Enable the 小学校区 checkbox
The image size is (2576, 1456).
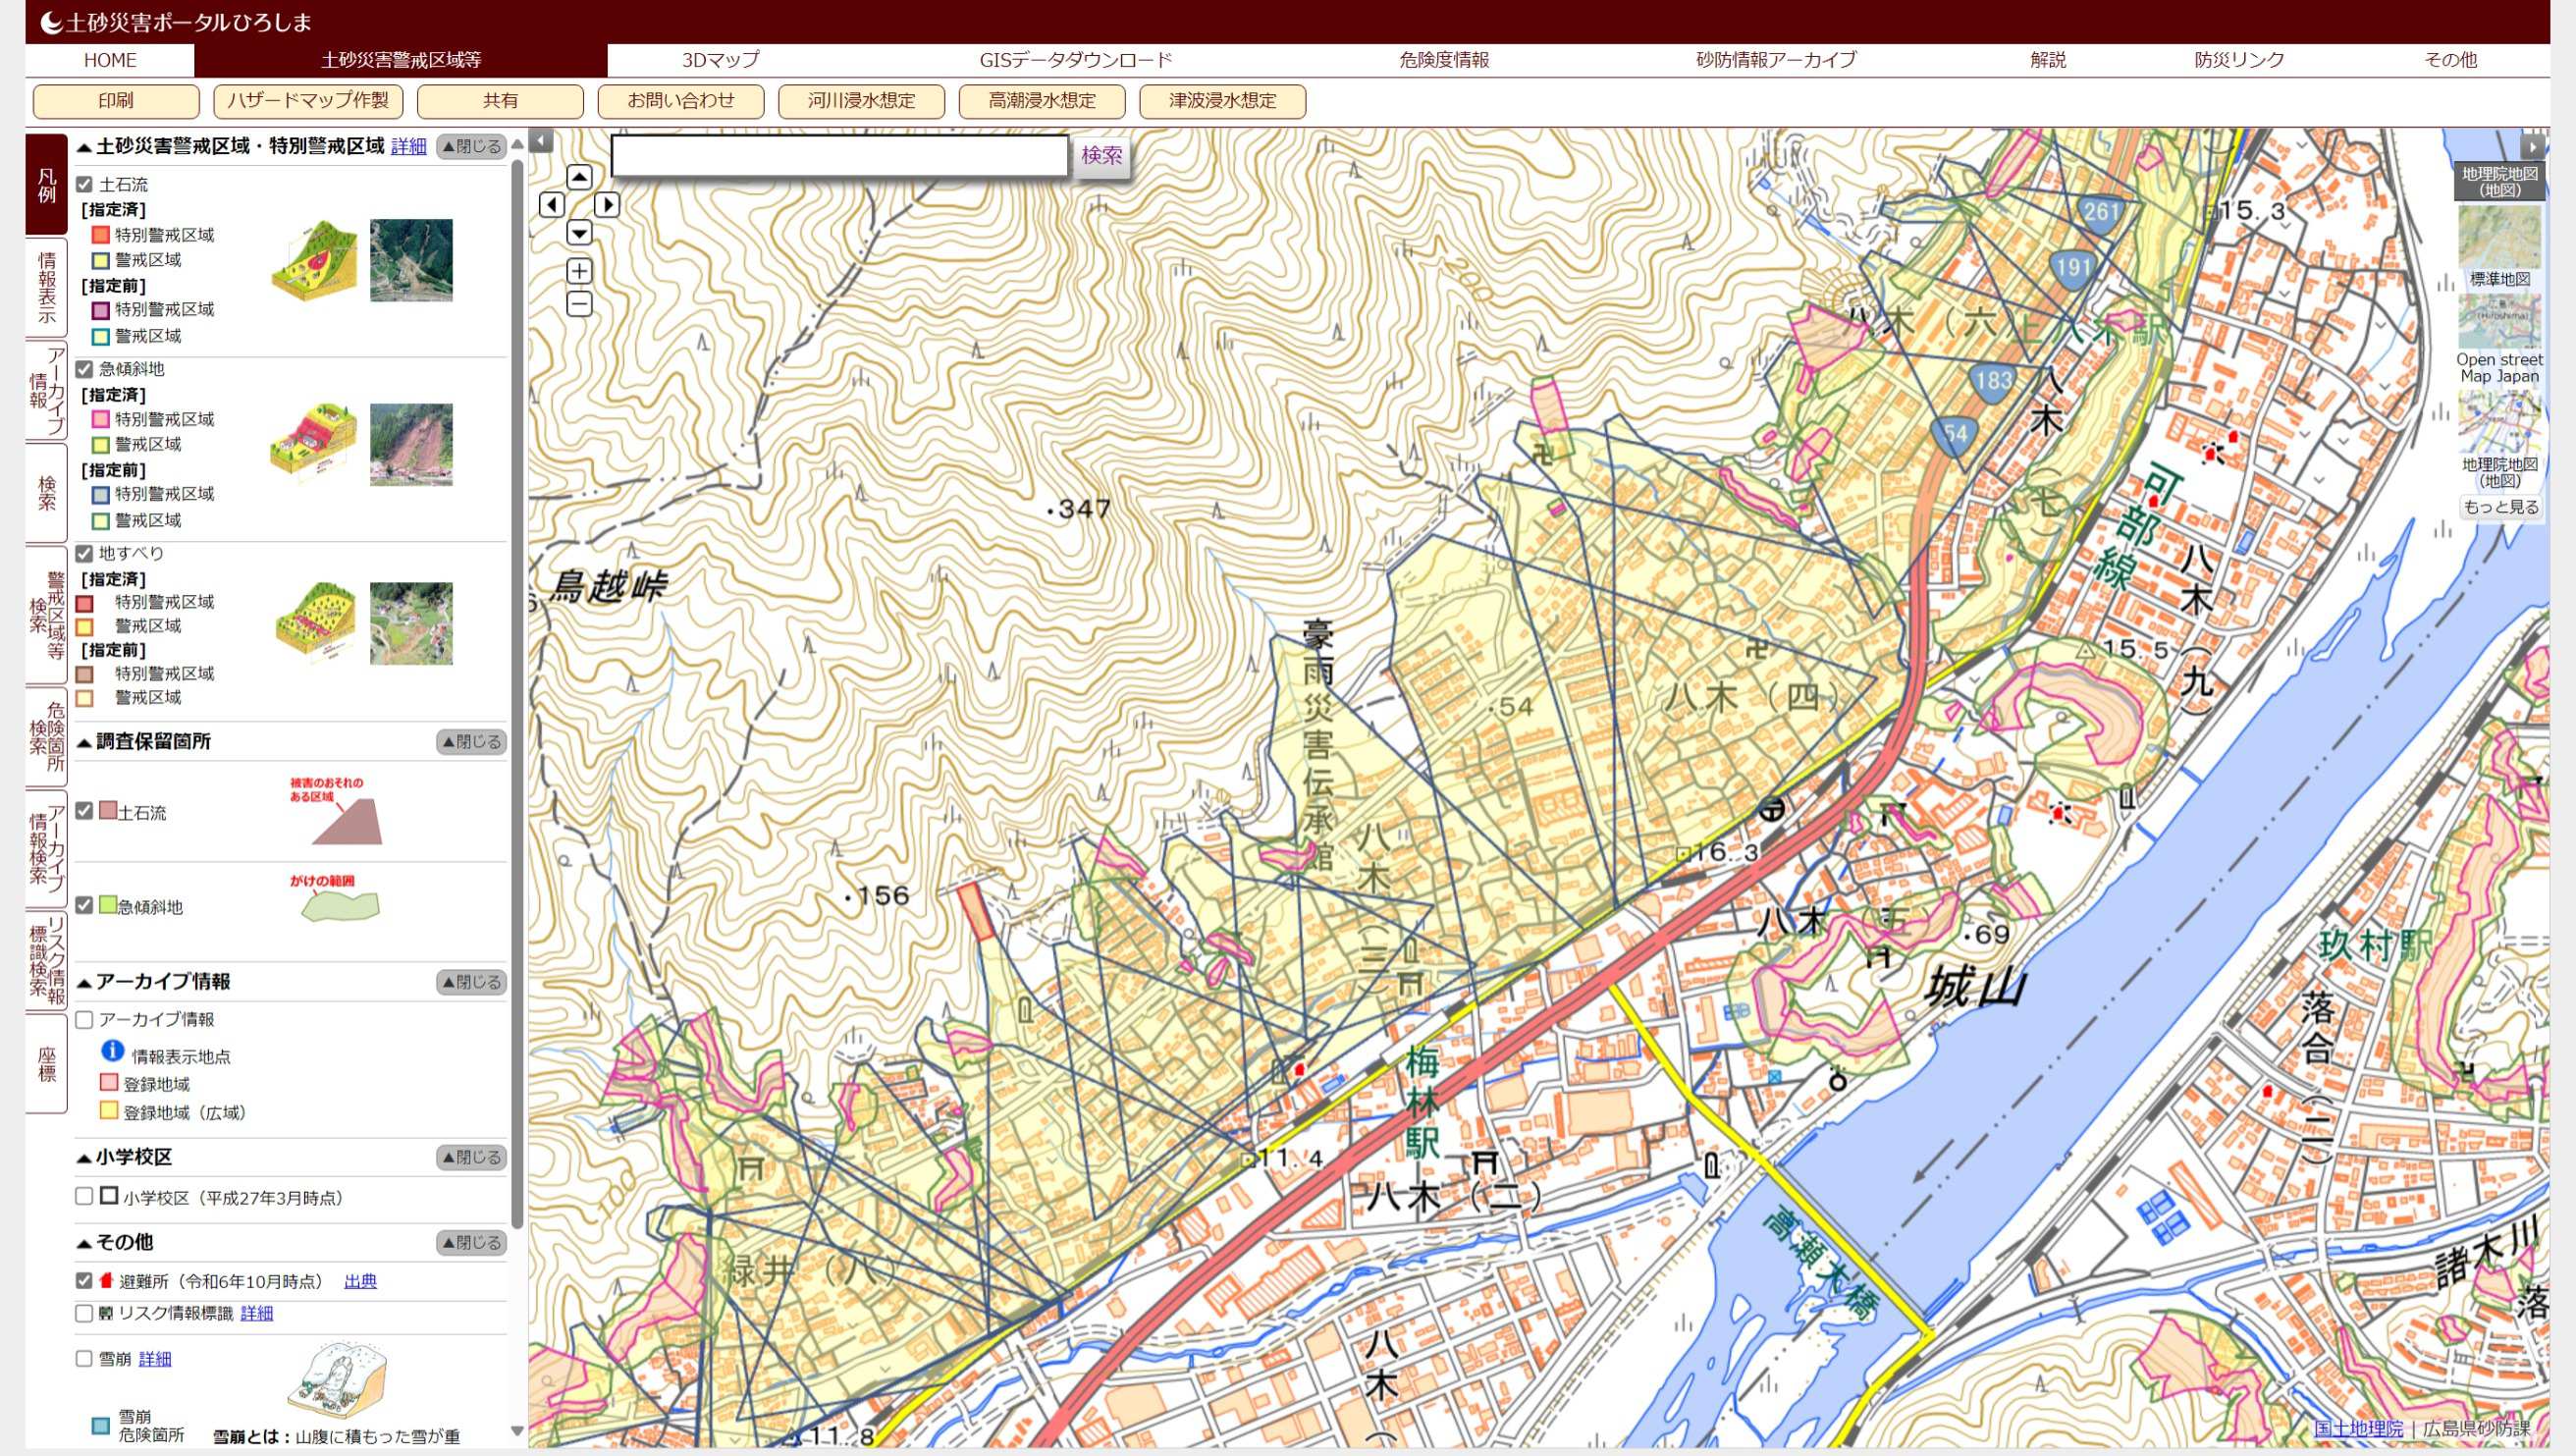[x=85, y=1196]
